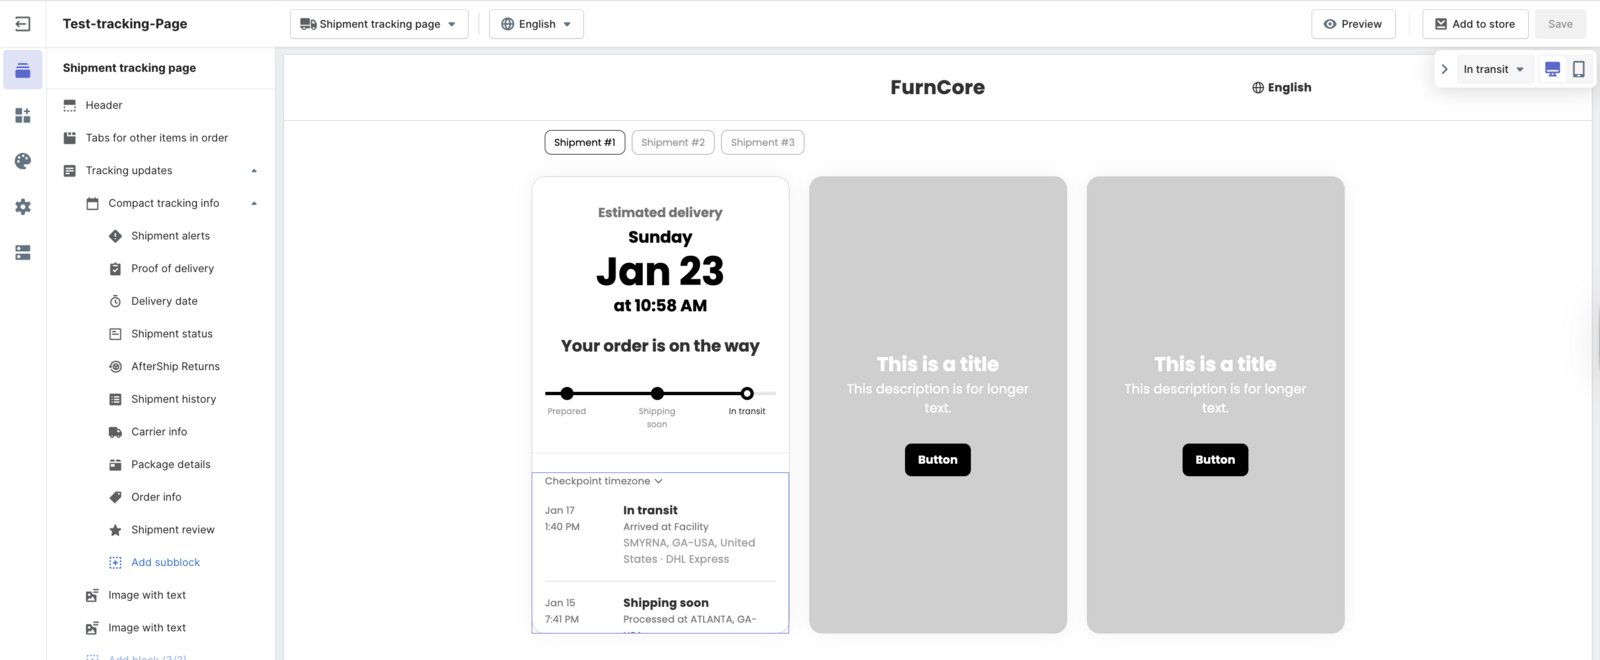1600x660 pixels.
Task: Select the Shipment #2 tab
Action: pyautogui.click(x=673, y=143)
